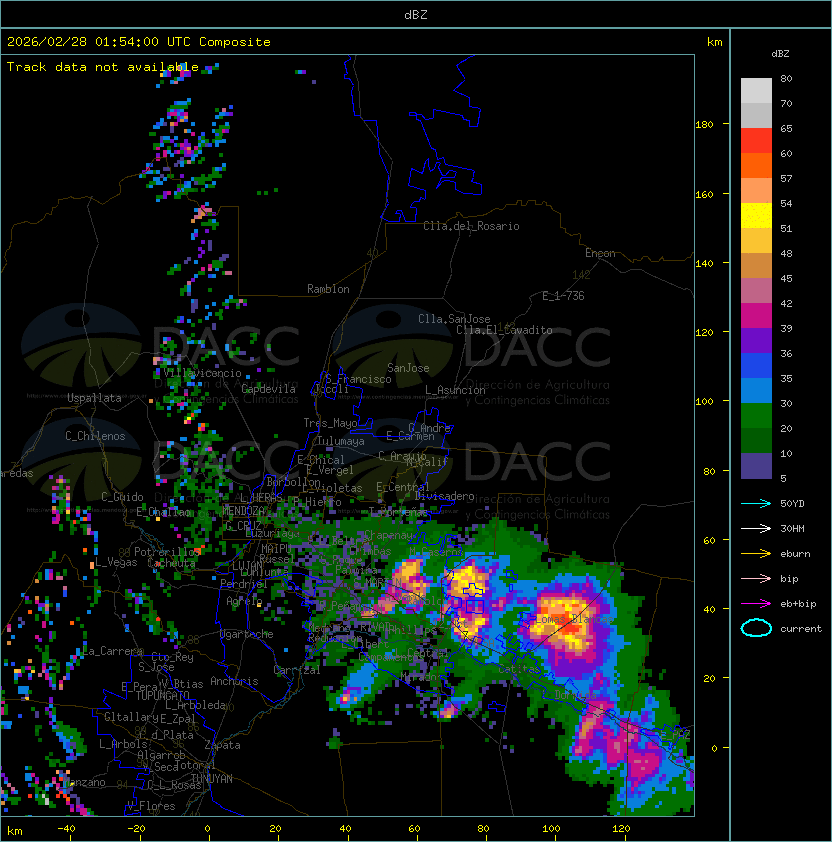This screenshot has width=832, height=842.
Task: Click the 'C_Guido' map label
Action: (x=122, y=497)
